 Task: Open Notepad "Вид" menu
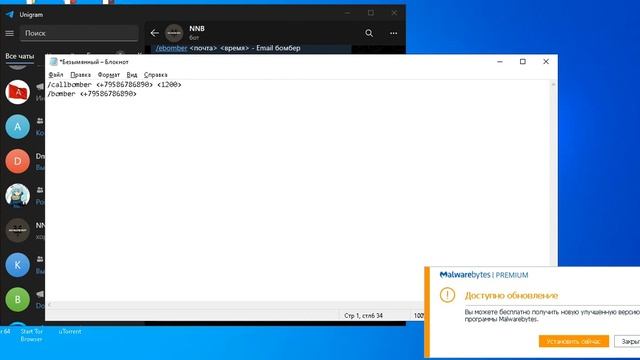click(x=131, y=75)
